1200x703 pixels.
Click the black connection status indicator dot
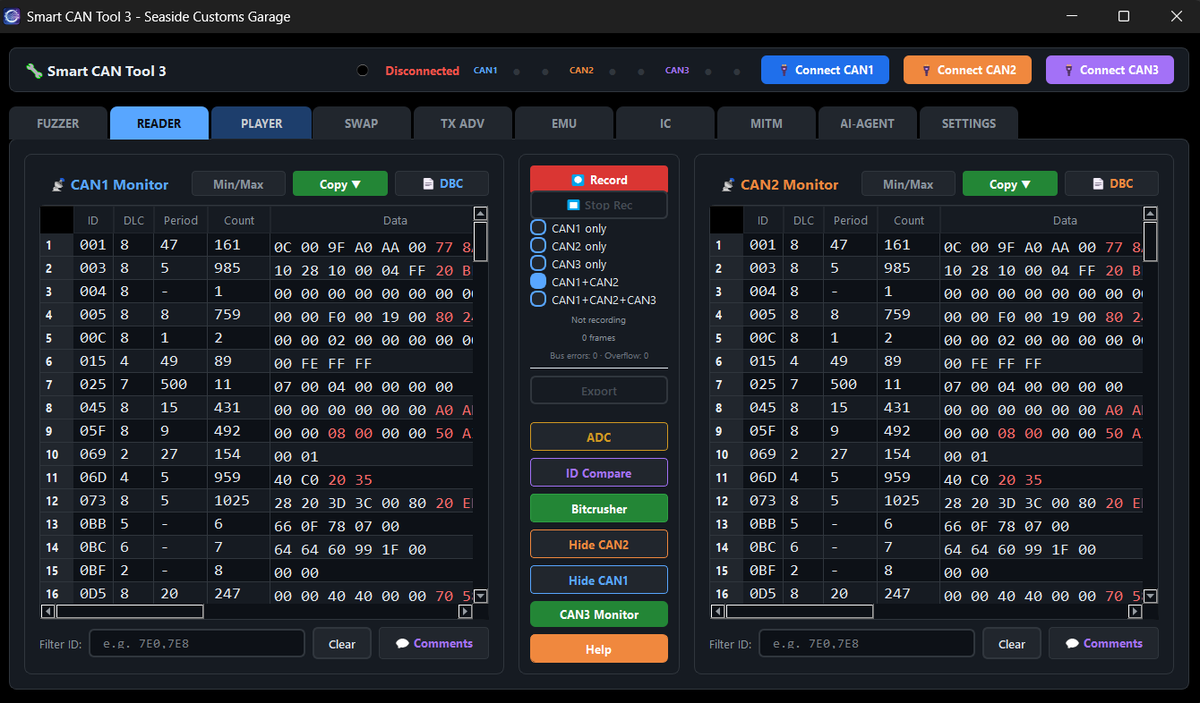pos(362,71)
